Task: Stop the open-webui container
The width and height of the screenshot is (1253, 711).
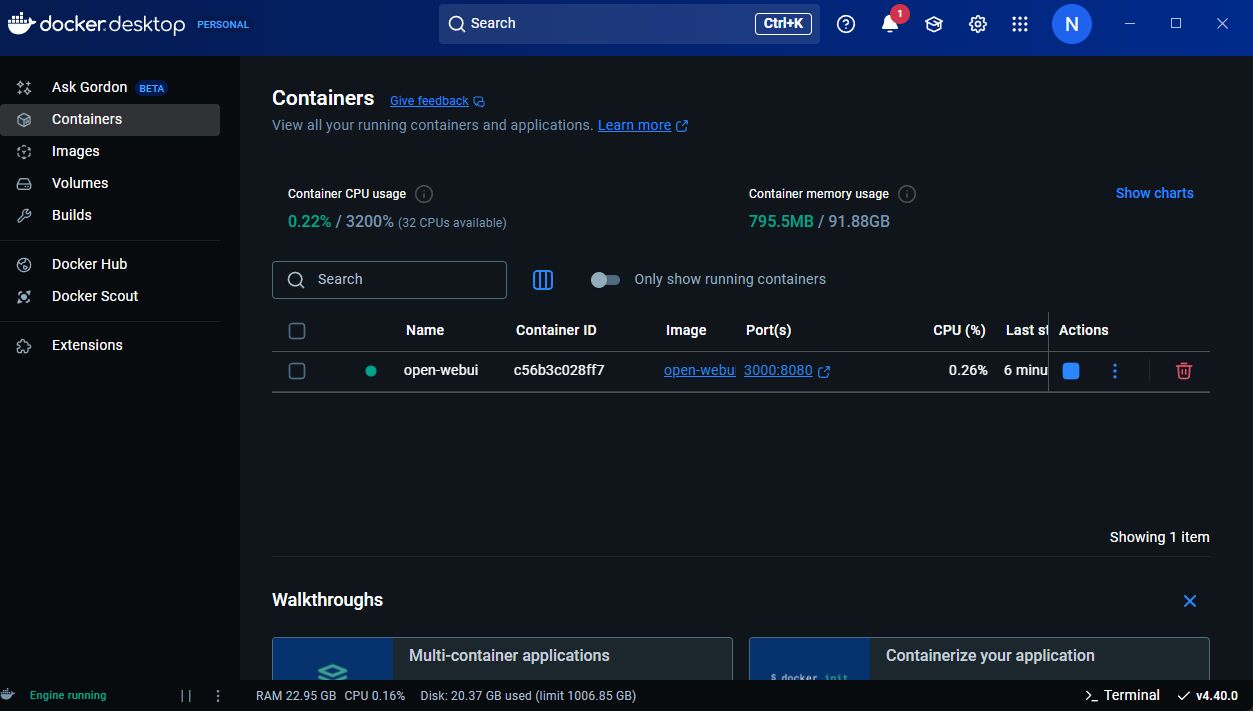Action: (1070, 371)
